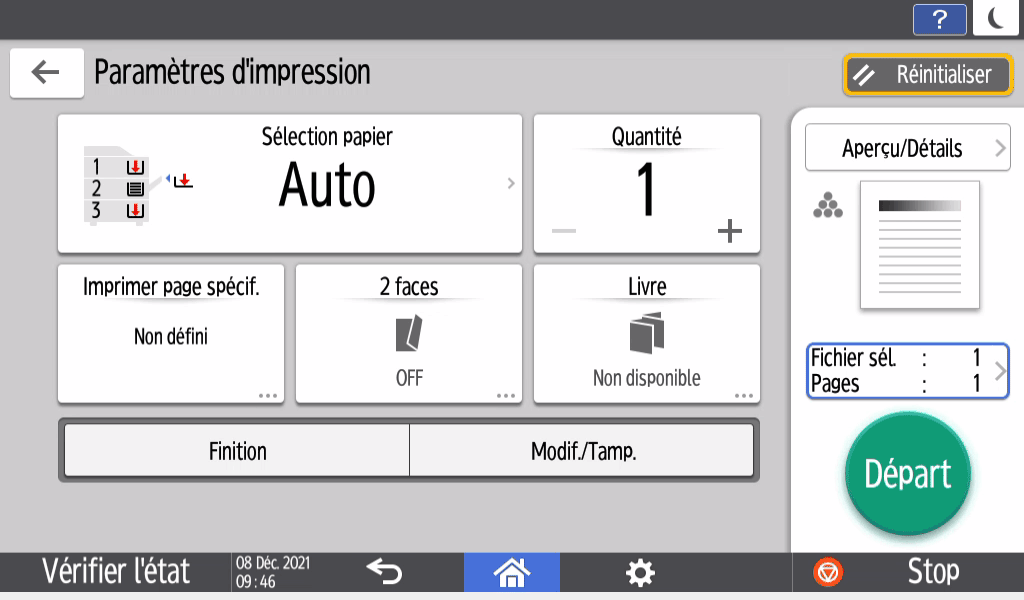Decrease quantity with the minus button

click(564, 232)
